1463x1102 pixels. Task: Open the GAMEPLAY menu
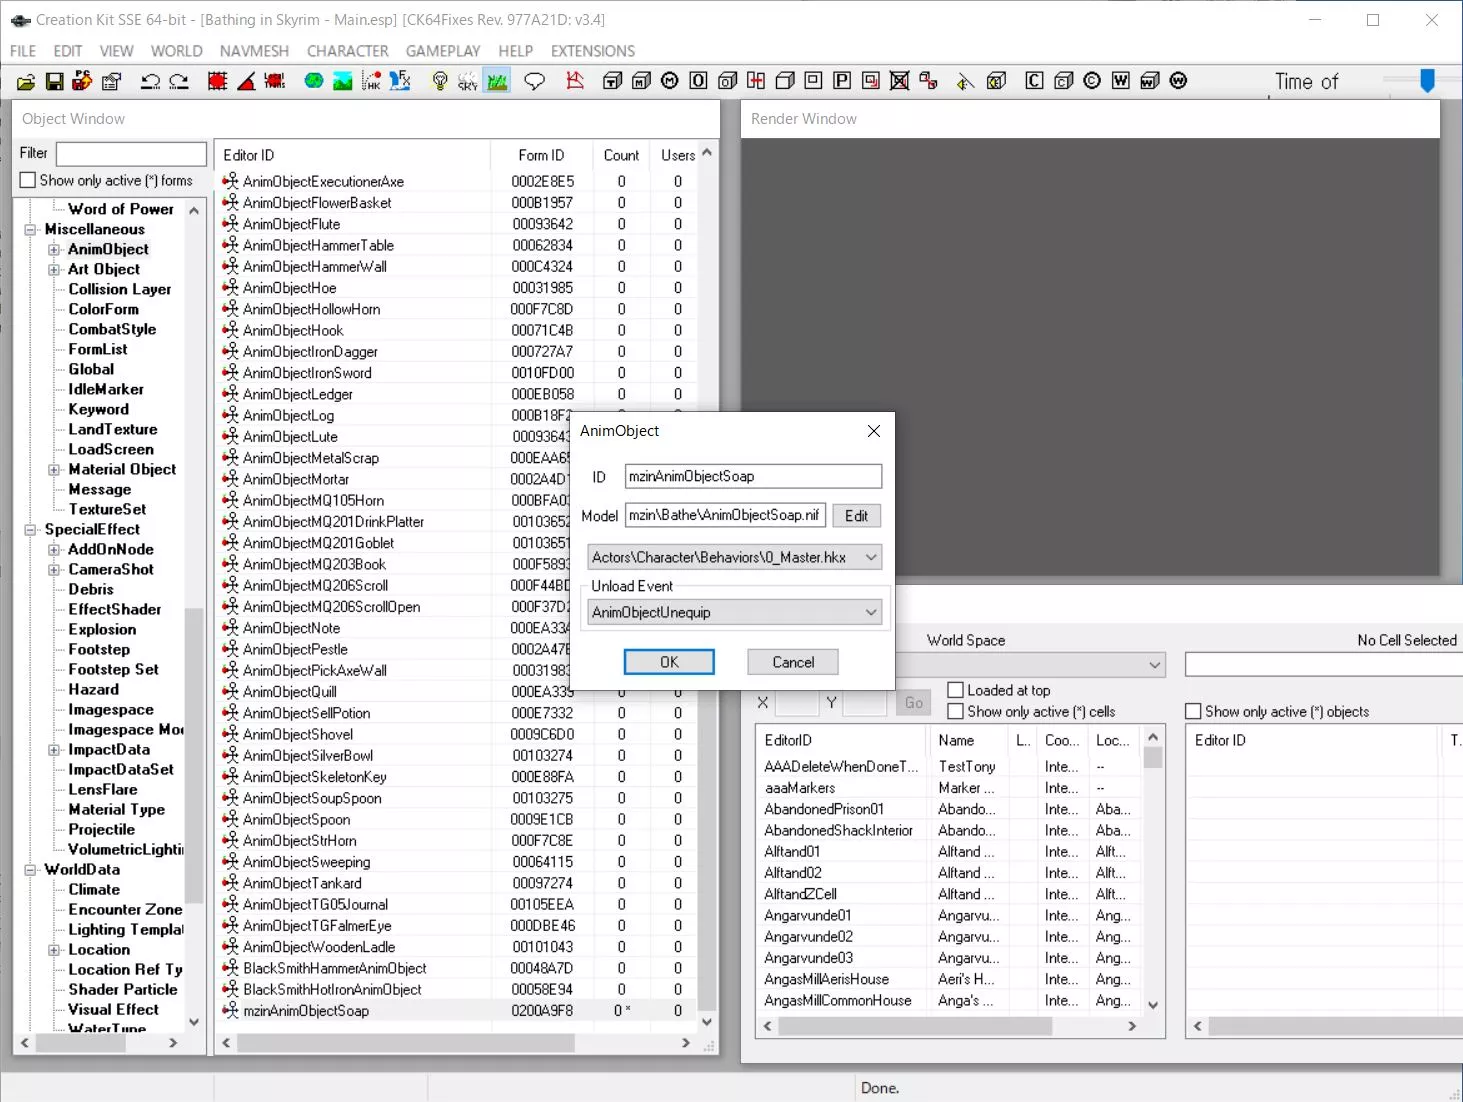443,51
